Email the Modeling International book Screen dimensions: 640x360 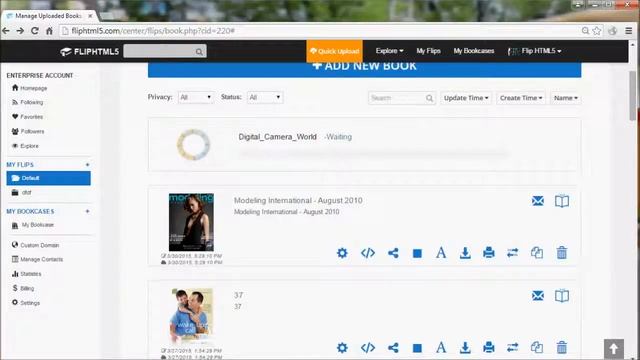538,201
